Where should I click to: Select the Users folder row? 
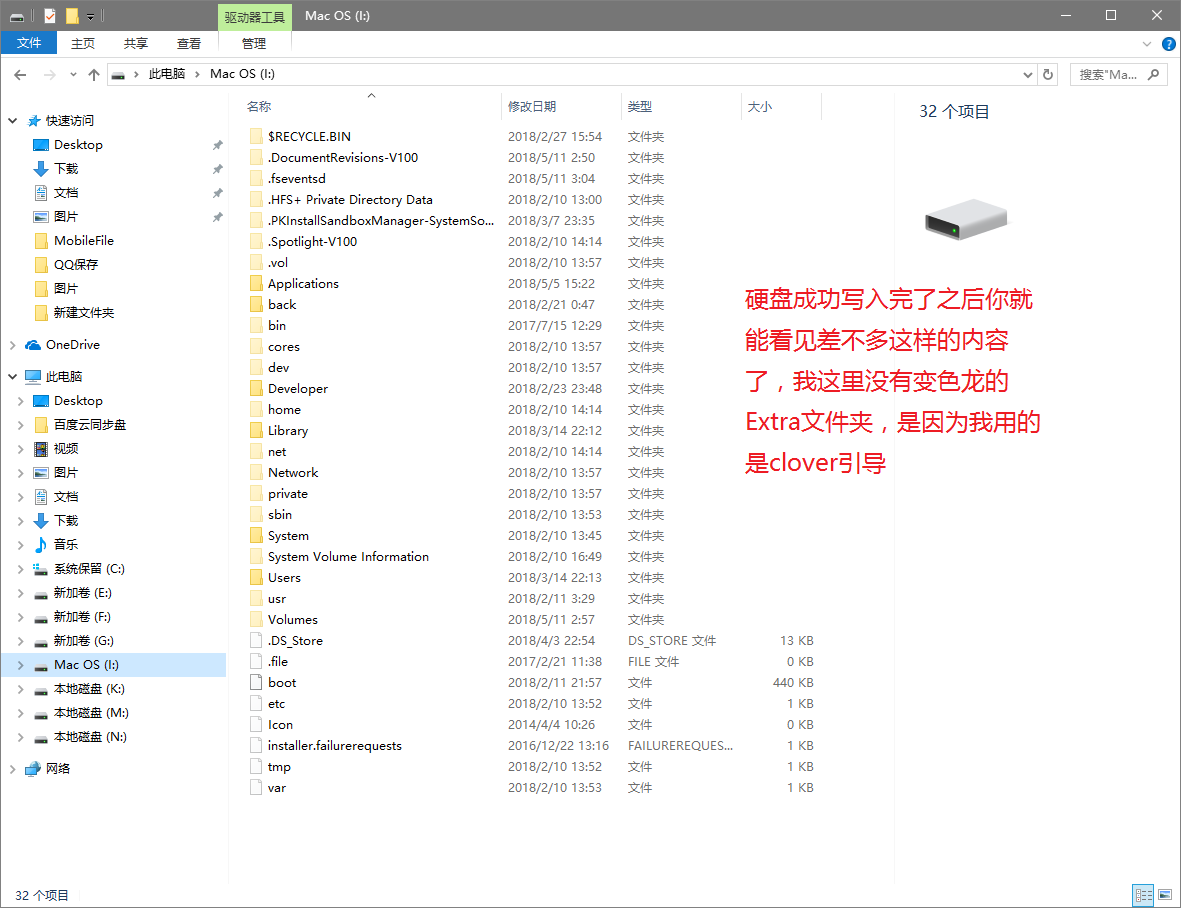coord(531,577)
